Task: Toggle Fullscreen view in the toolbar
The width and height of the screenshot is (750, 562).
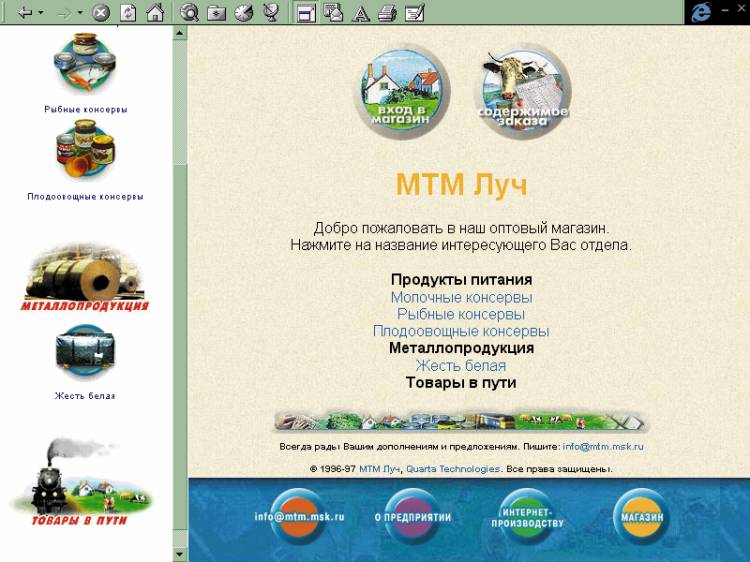Action: click(x=306, y=13)
